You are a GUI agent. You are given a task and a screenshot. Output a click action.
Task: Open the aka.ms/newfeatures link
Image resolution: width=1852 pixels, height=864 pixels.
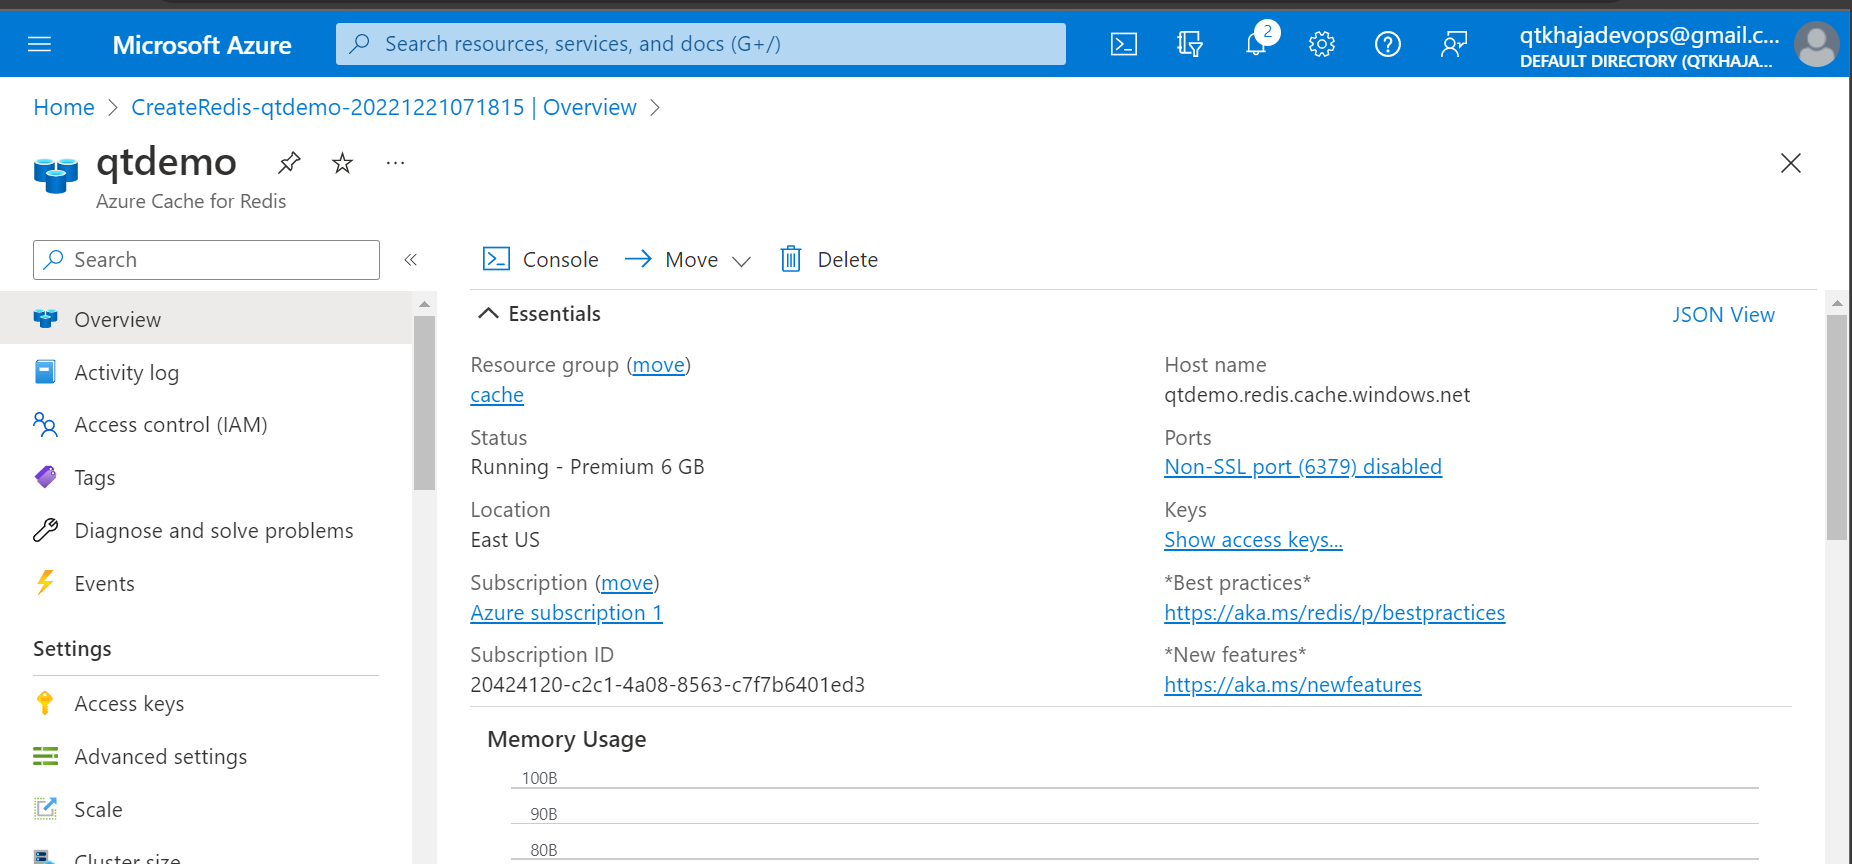(1292, 685)
